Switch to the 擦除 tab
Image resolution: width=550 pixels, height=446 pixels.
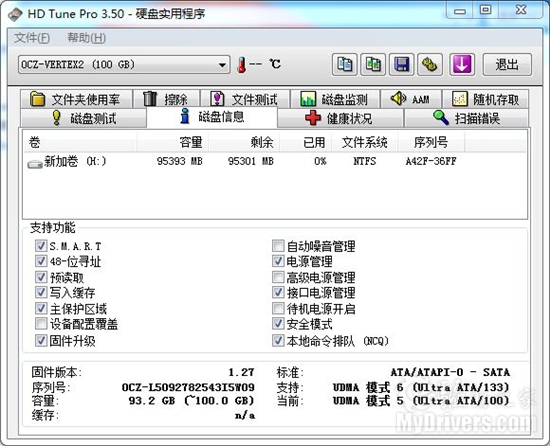tap(166, 99)
